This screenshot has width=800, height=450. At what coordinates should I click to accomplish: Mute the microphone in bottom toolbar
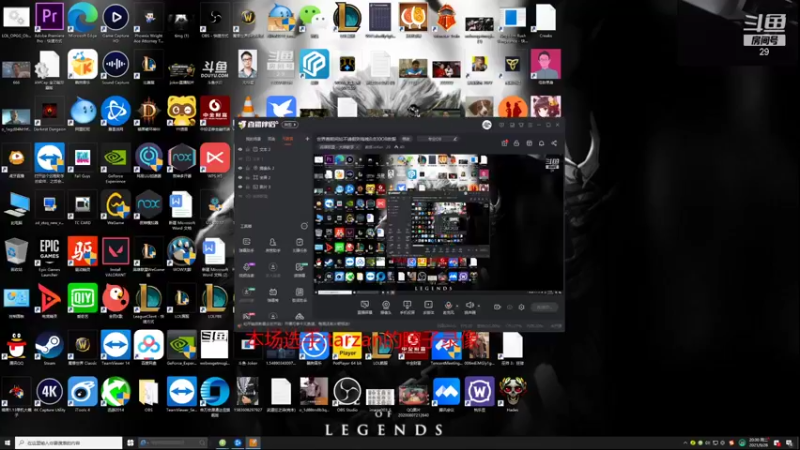[448, 307]
